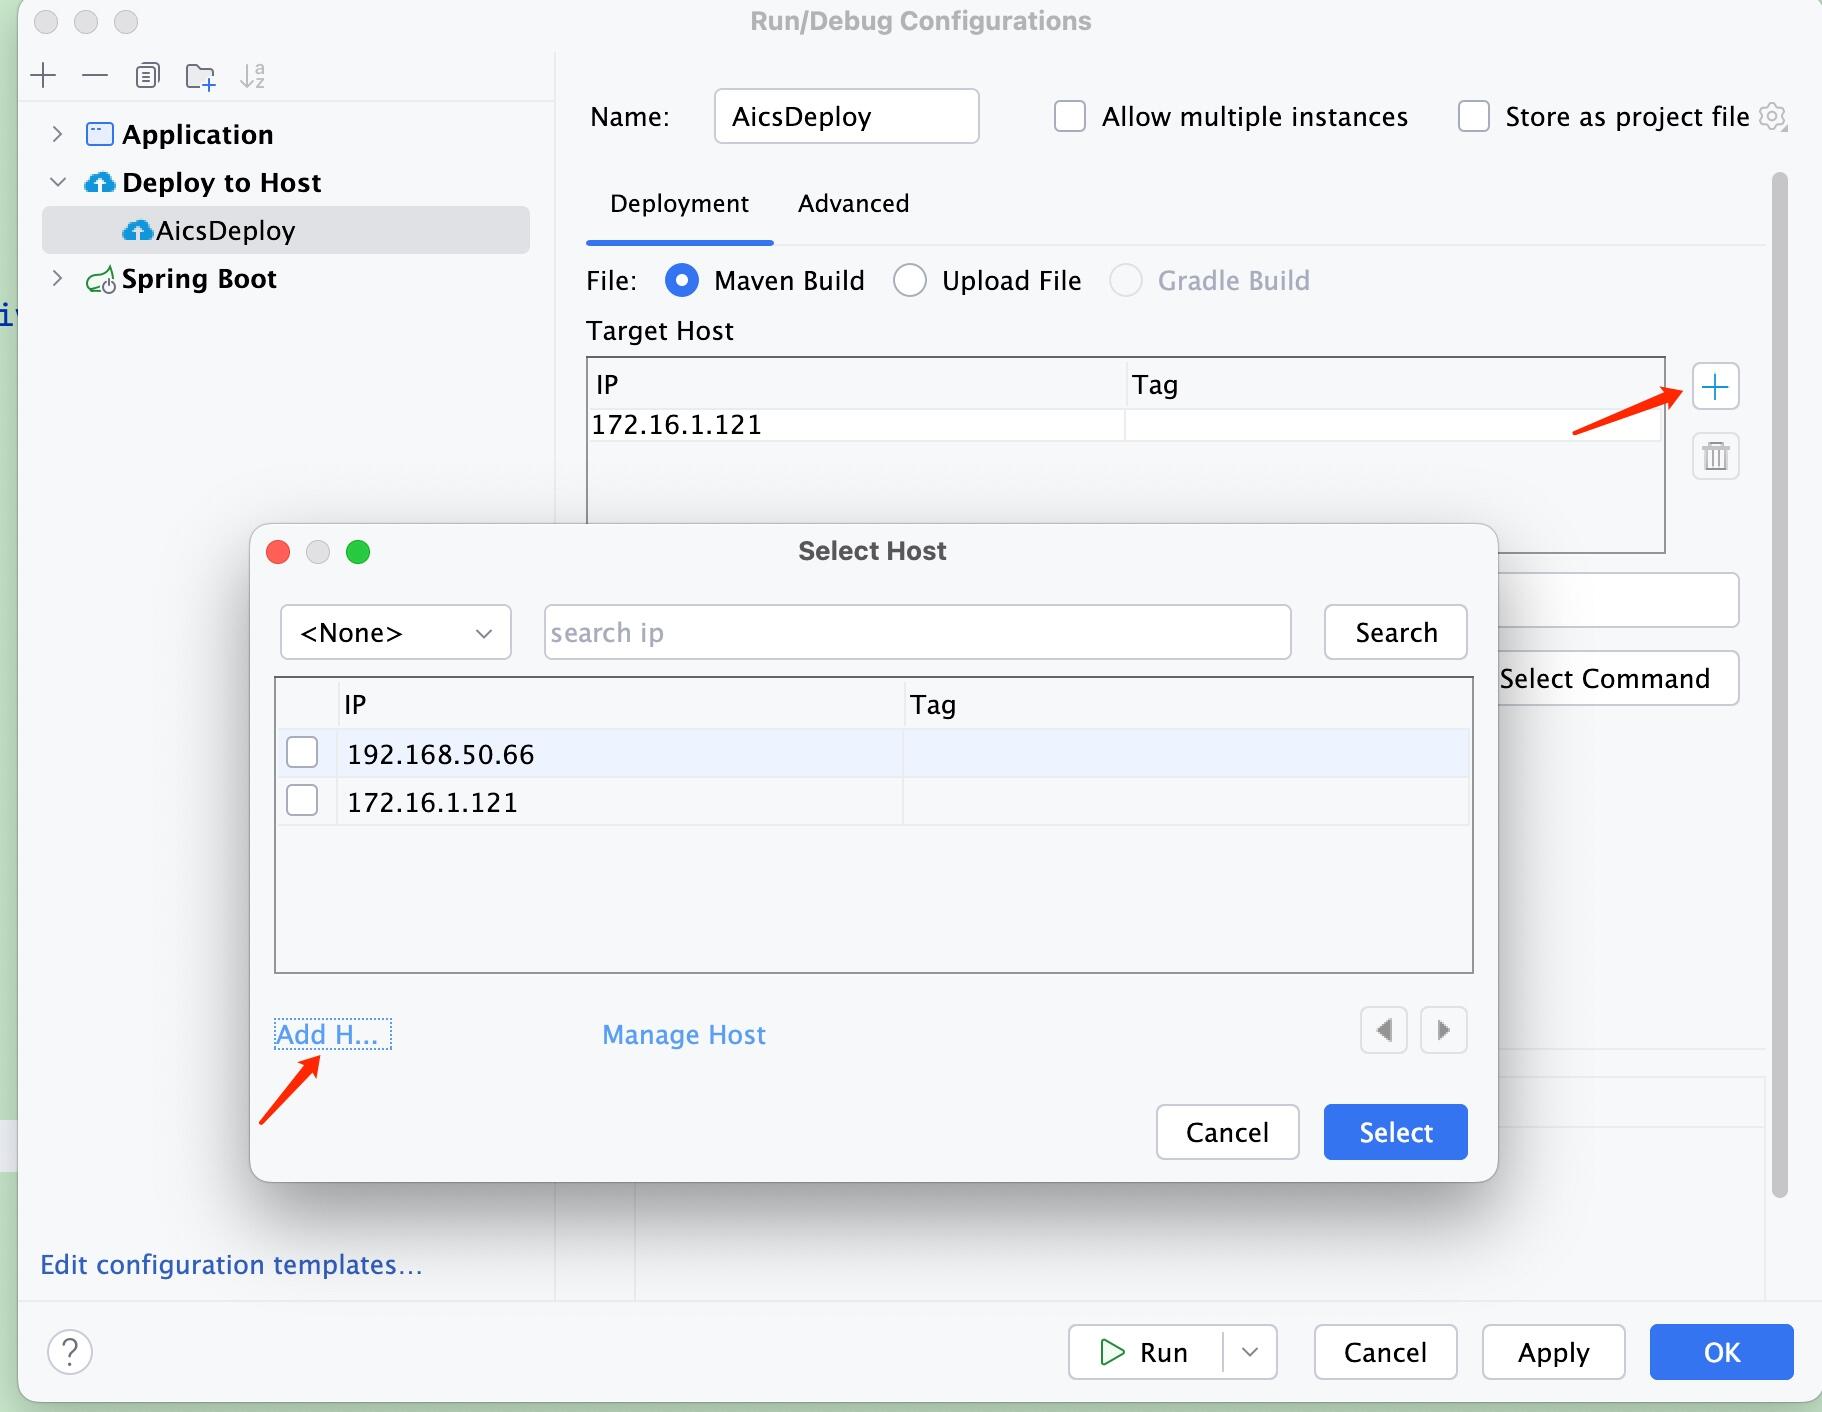This screenshot has height=1412, width=1822.
Task: Check the 172.16.1.121 host checkbox in dialog
Action: click(x=302, y=800)
